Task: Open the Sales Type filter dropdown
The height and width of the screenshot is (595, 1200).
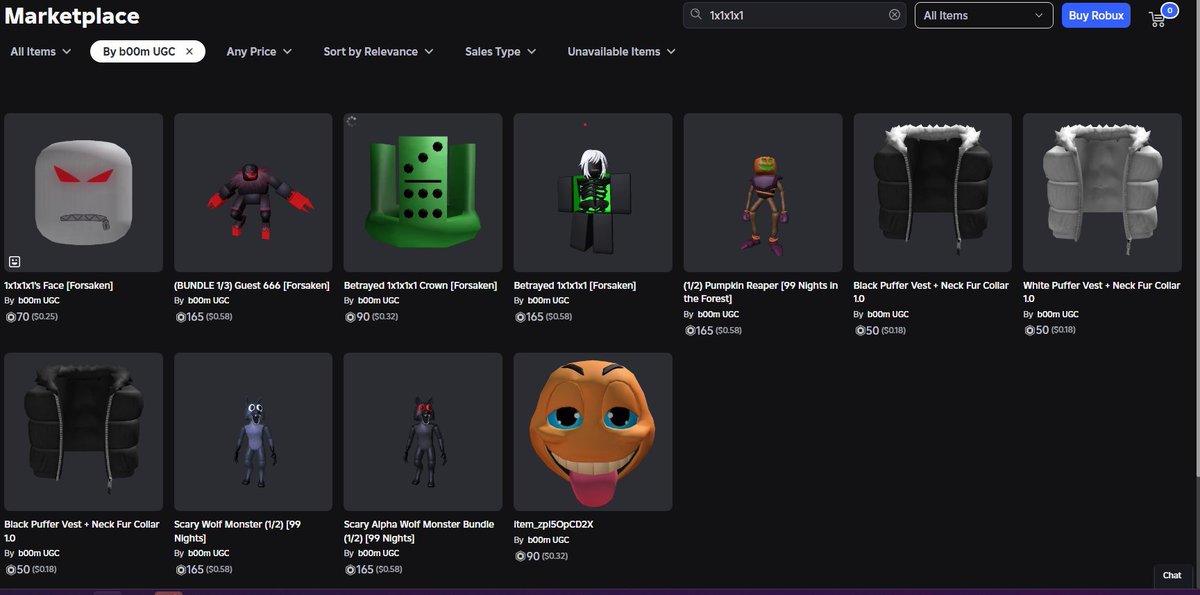Action: click(x=500, y=52)
